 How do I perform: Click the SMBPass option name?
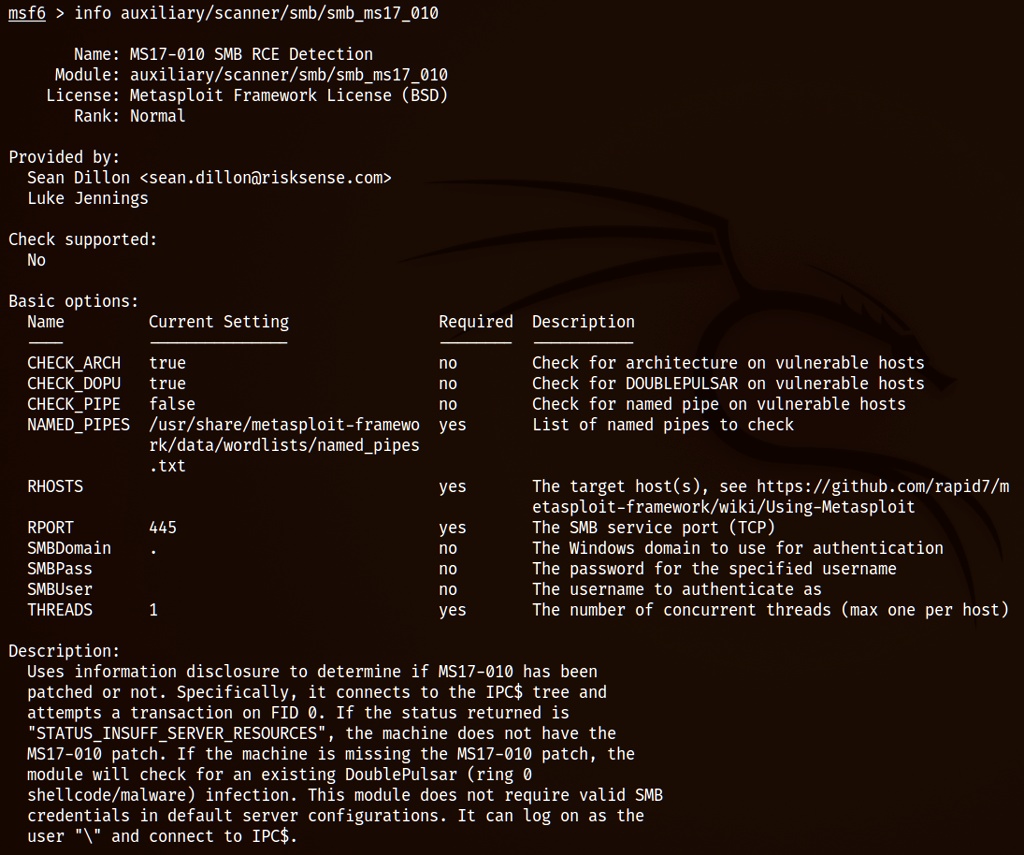point(59,569)
